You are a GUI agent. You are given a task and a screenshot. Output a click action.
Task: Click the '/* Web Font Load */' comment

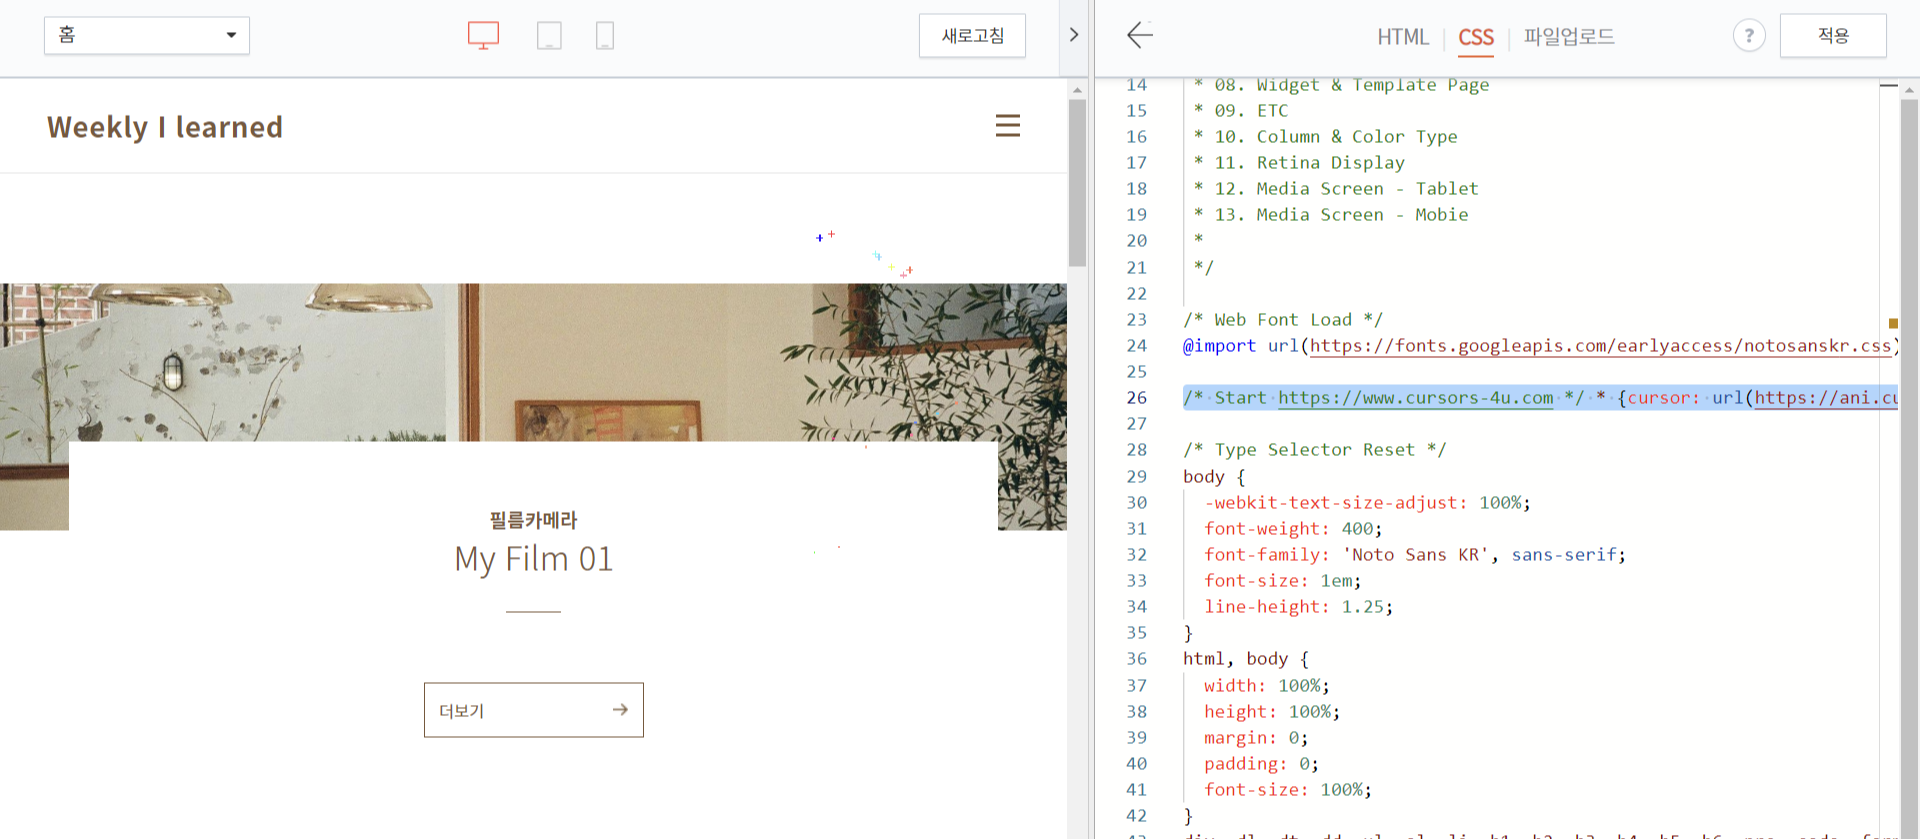(x=1283, y=320)
